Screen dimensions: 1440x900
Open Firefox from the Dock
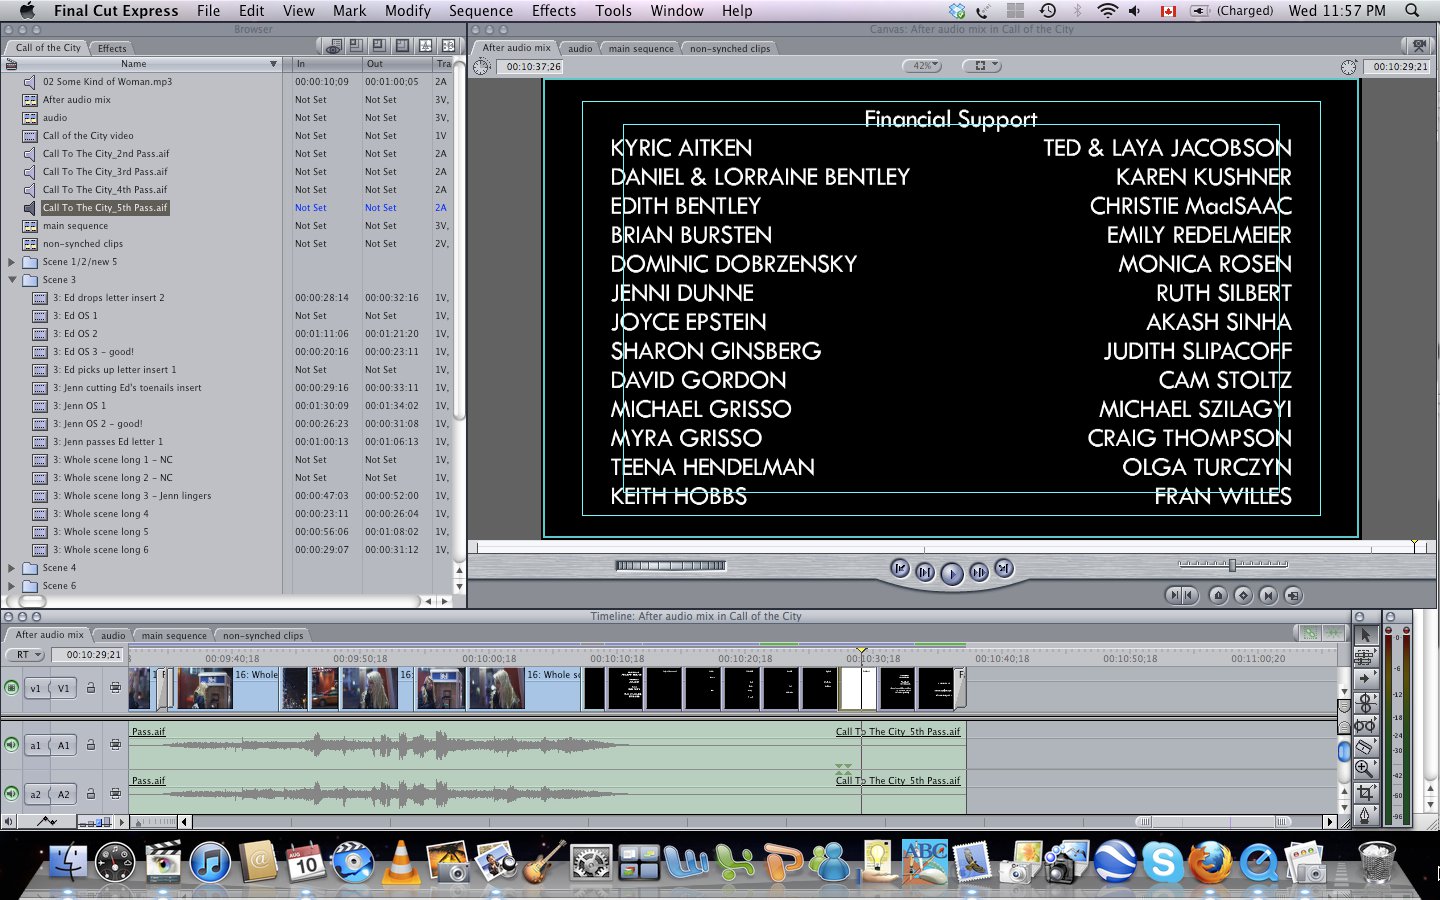tap(1210, 862)
